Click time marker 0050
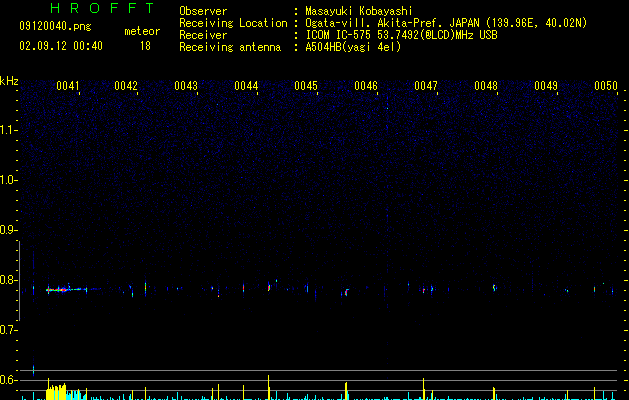The width and height of the screenshot is (629, 400). [x=606, y=86]
